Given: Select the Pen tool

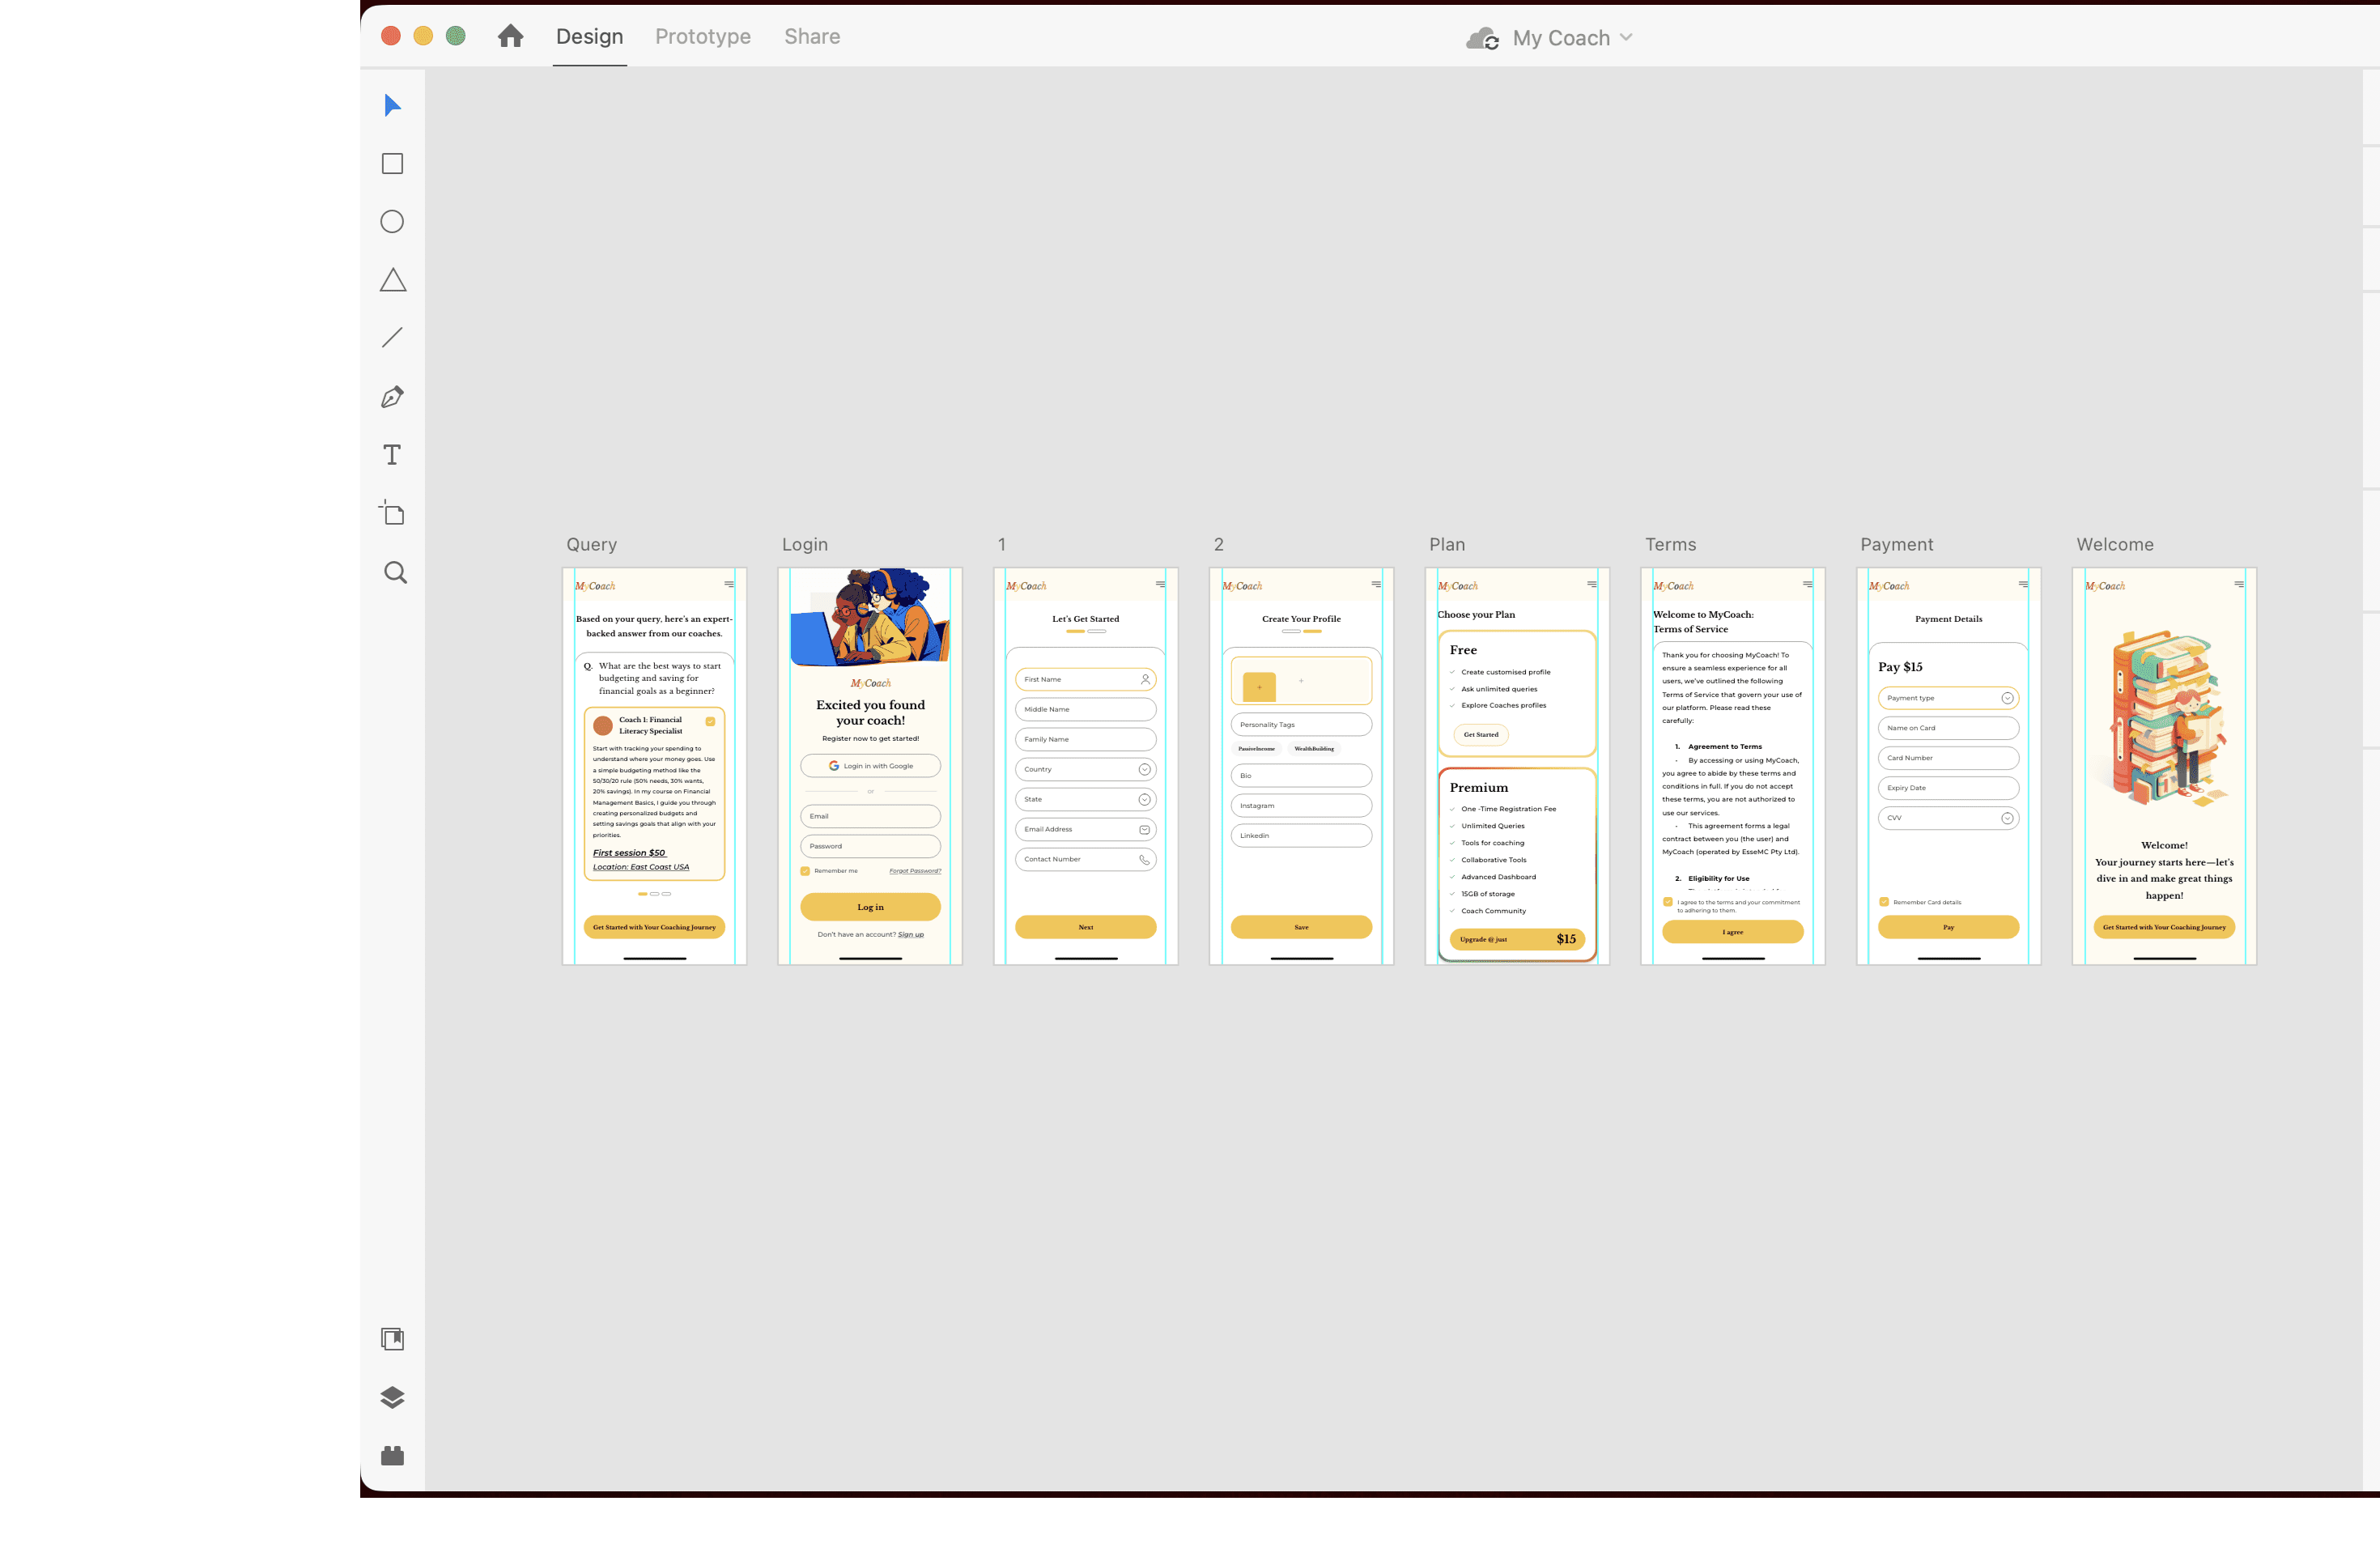Looking at the screenshot, I should [x=392, y=397].
